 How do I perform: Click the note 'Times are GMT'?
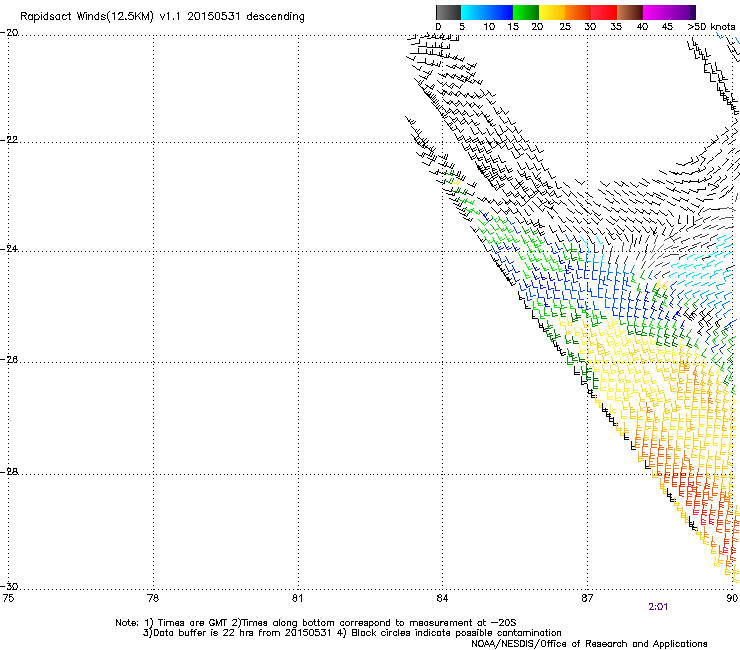(193, 623)
